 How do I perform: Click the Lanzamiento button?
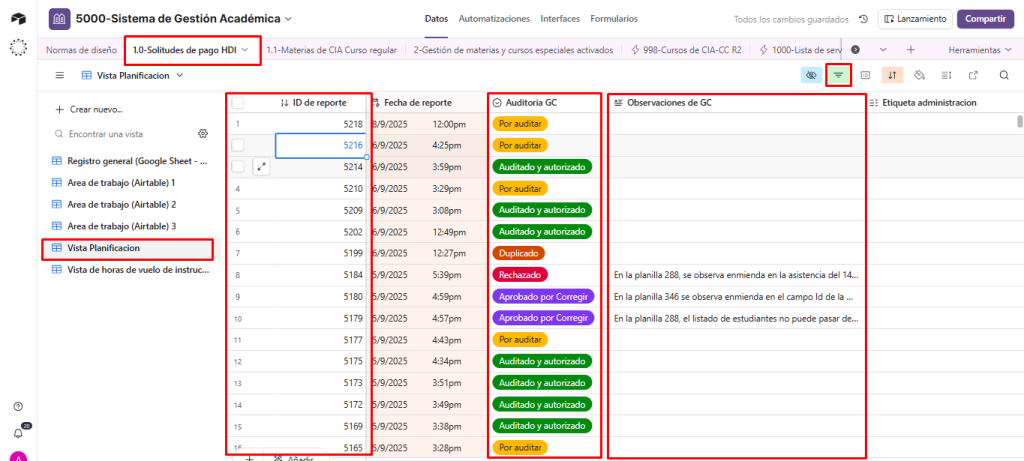[915, 19]
